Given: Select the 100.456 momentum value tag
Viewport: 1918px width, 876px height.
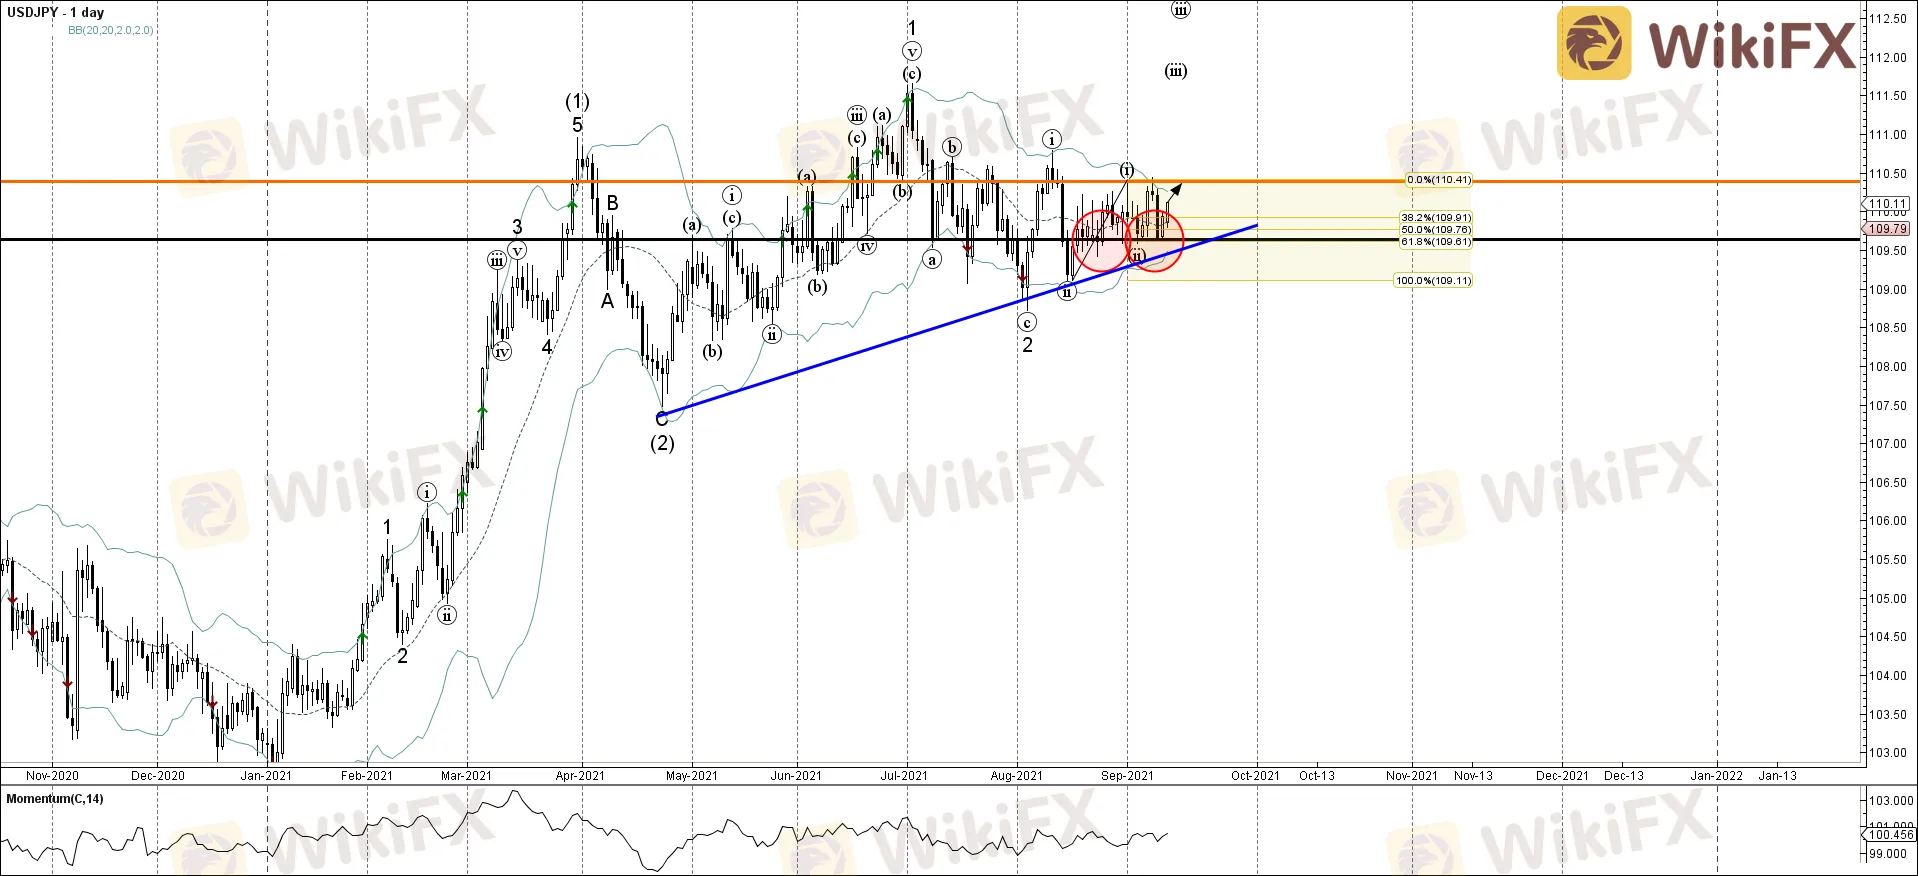Looking at the screenshot, I should pos(1891,835).
